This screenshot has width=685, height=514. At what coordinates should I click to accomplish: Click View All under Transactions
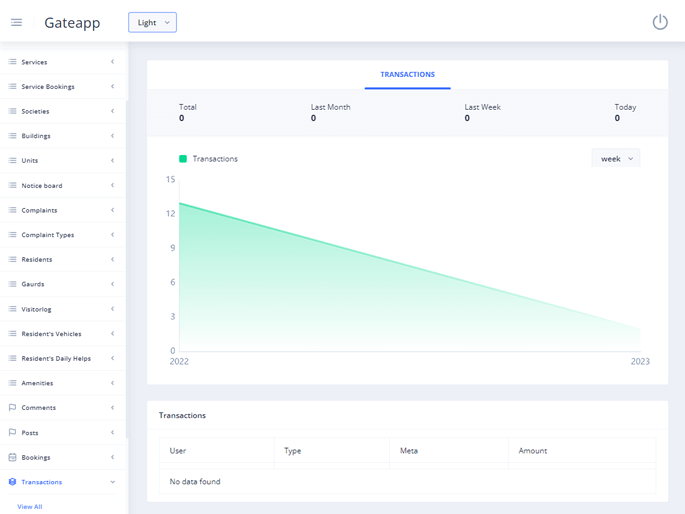click(x=30, y=507)
